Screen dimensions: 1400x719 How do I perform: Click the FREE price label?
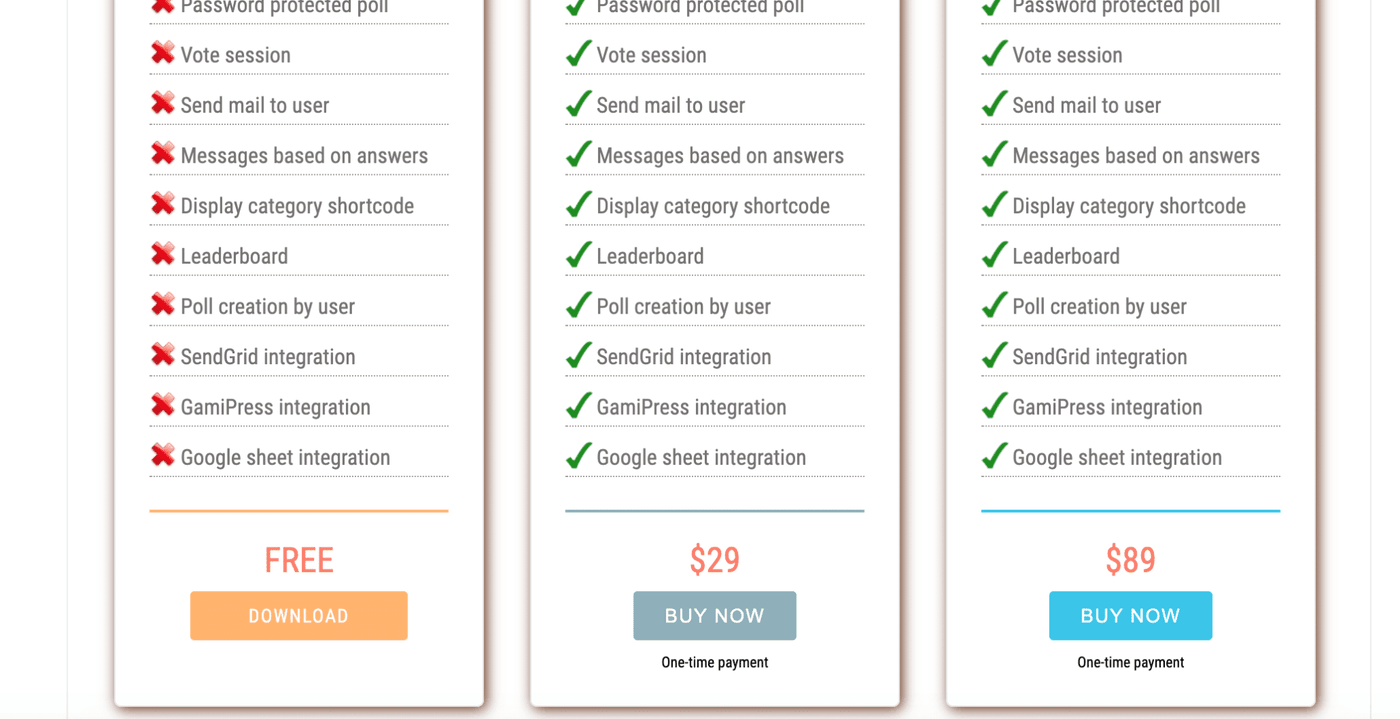point(298,560)
